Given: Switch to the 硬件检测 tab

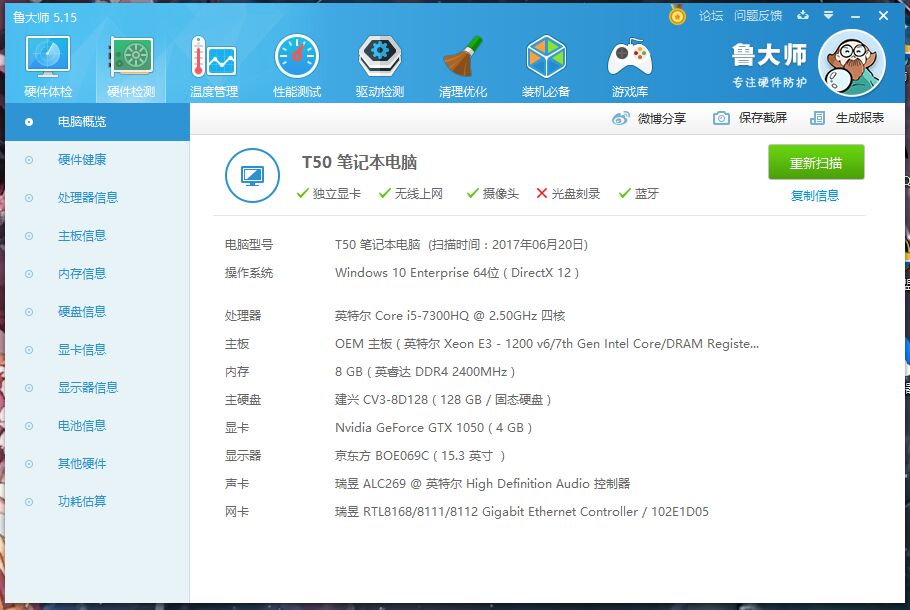Looking at the screenshot, I should tap(130, 63).
